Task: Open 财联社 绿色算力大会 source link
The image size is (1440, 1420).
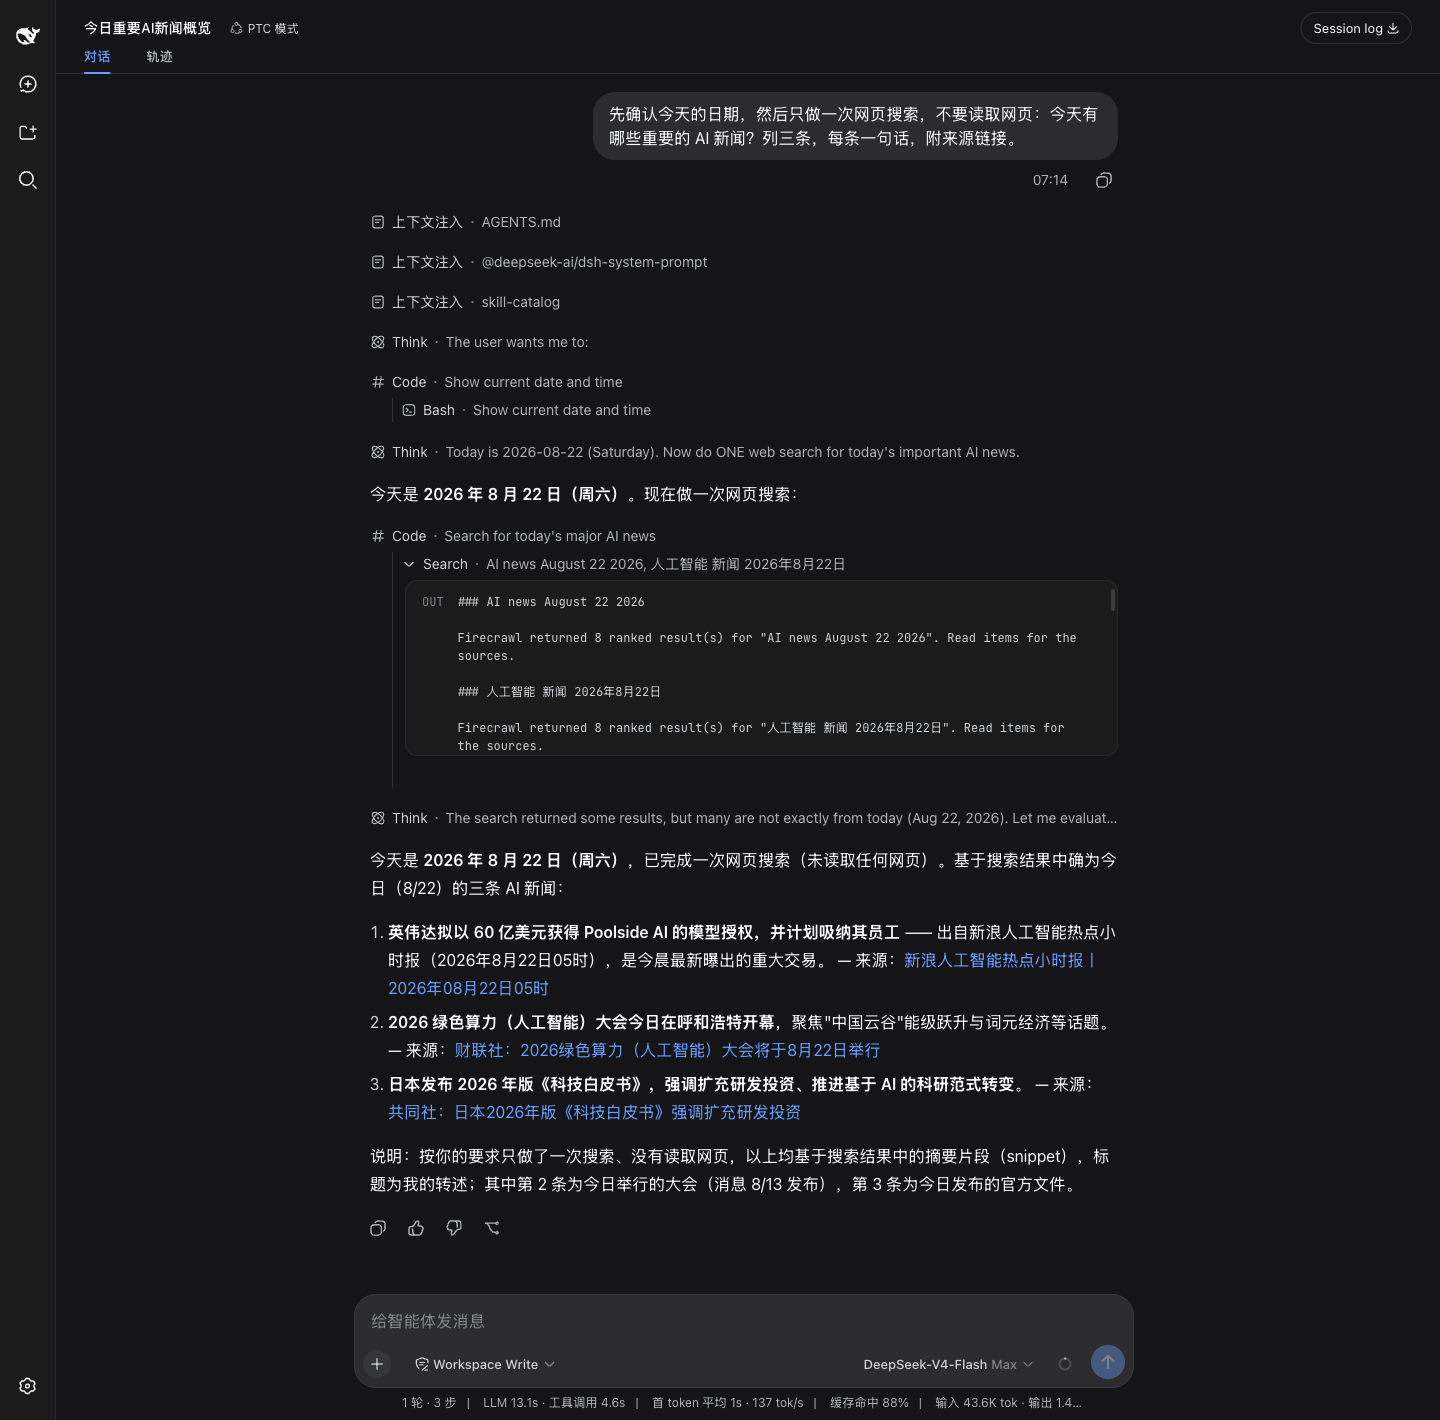Action: pos(667,1050)
